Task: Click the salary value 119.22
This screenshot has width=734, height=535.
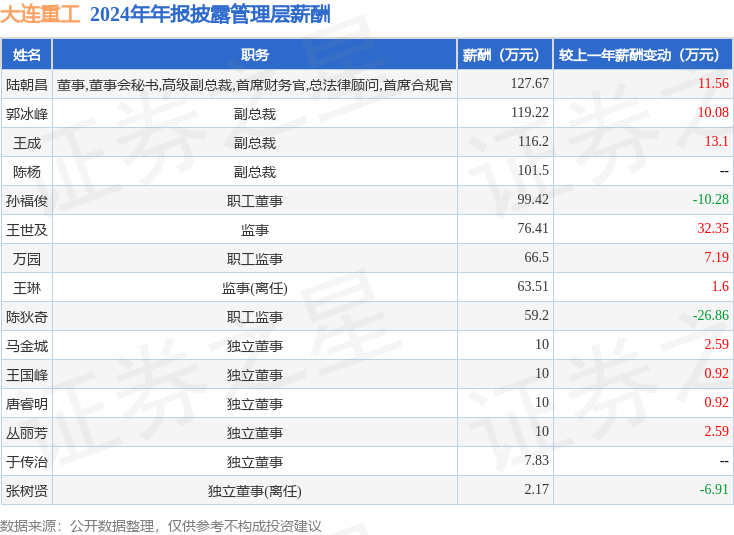Action: pyautogui.click(x=529, y=112)
